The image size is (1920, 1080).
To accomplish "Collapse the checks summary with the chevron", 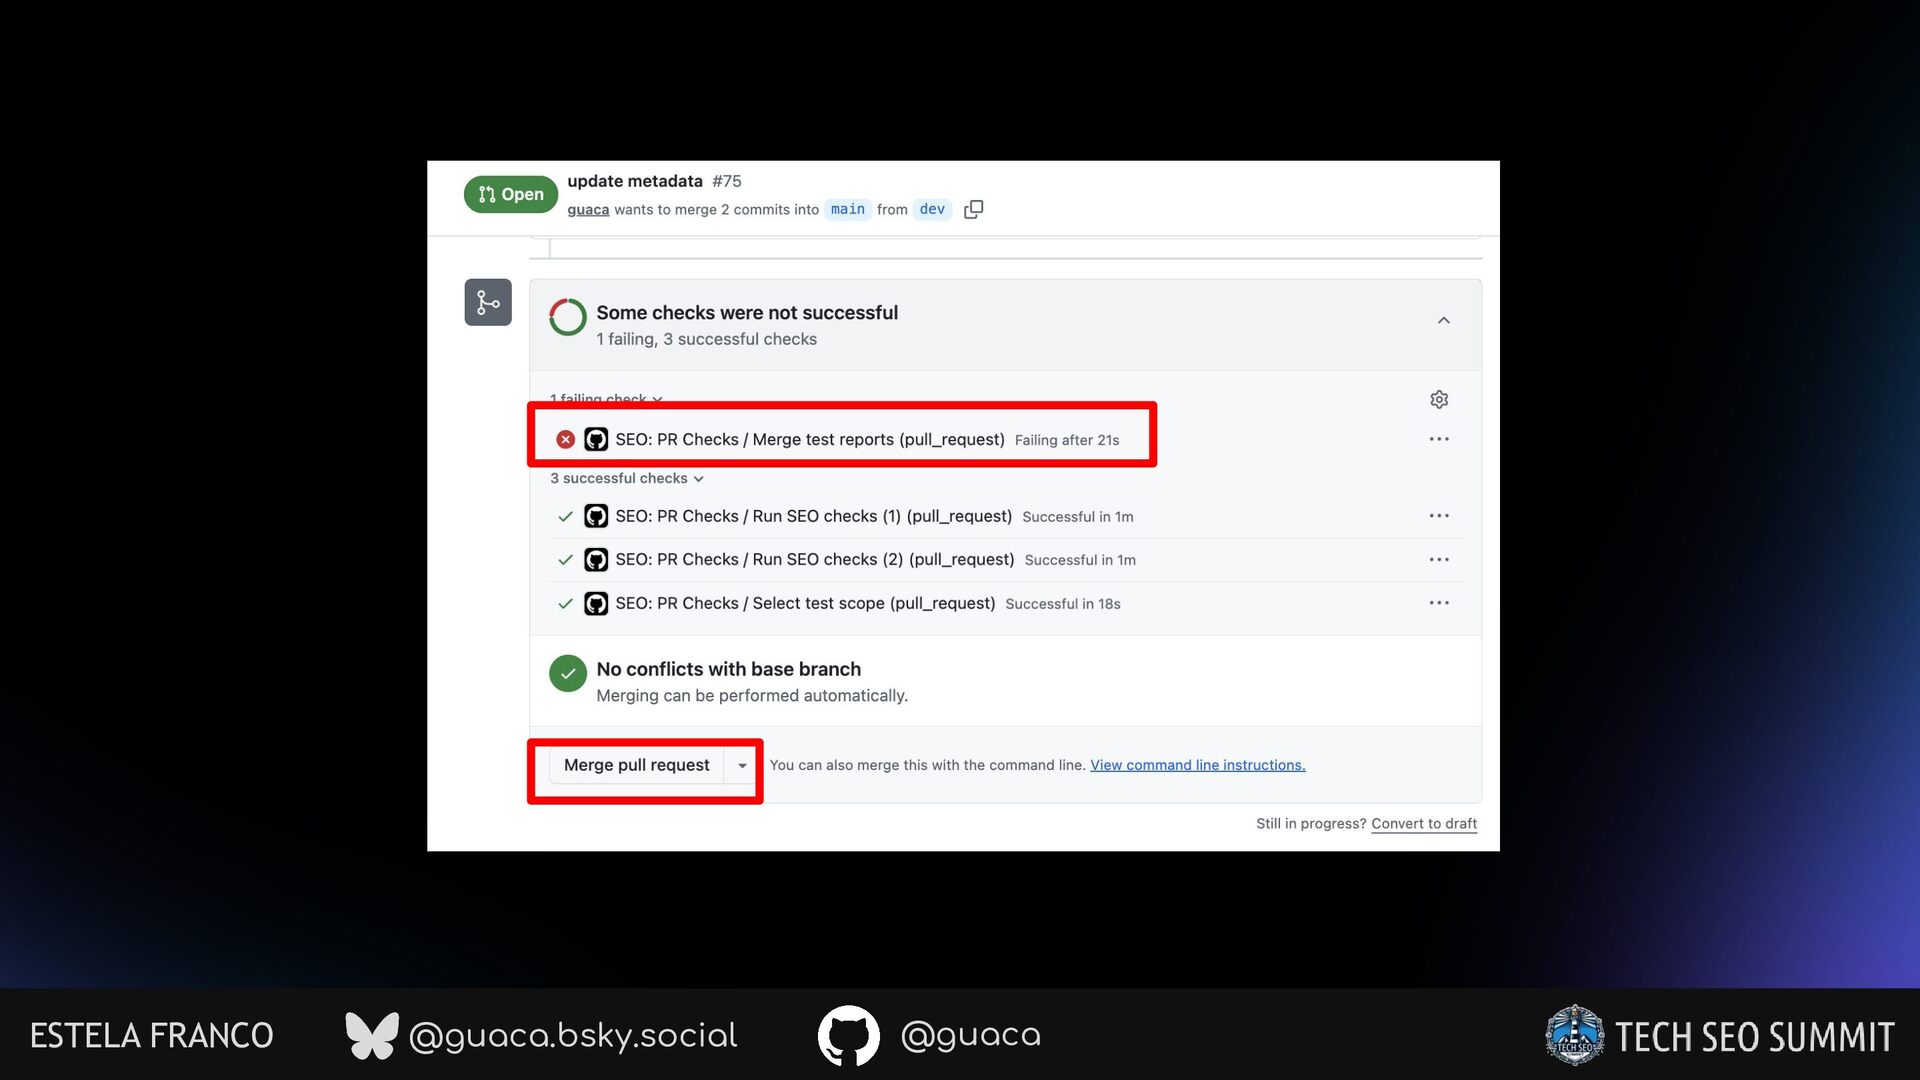I will 1443,320.
